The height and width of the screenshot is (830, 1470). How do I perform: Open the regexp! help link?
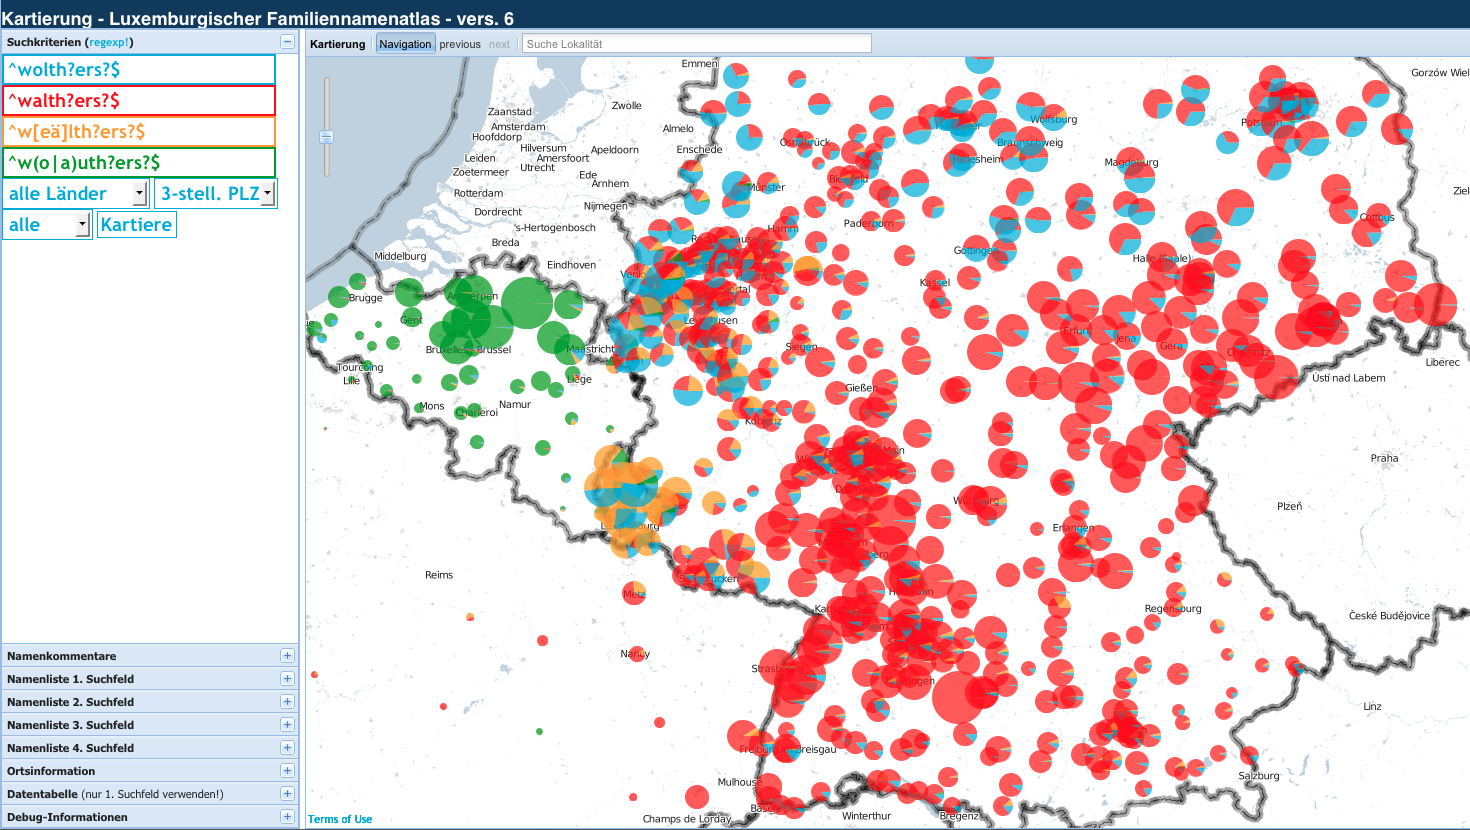coord(109,42)
